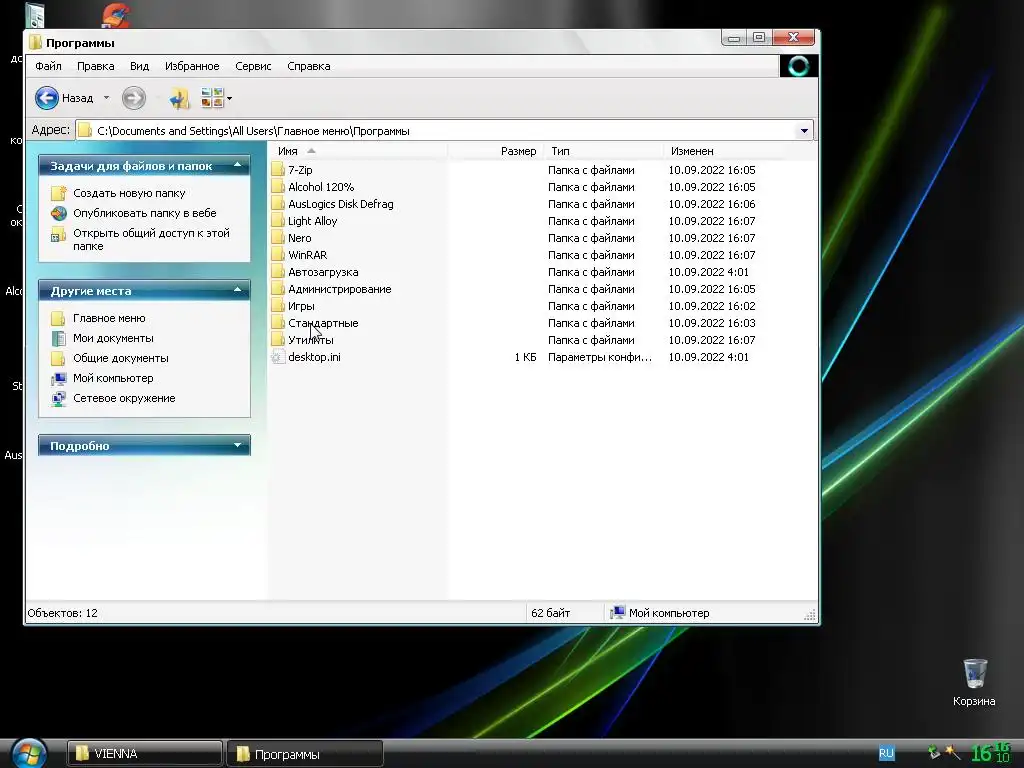Select the desktop.ini file name
This screenshot has height=768, width=1024.
(x=314, y=357)
